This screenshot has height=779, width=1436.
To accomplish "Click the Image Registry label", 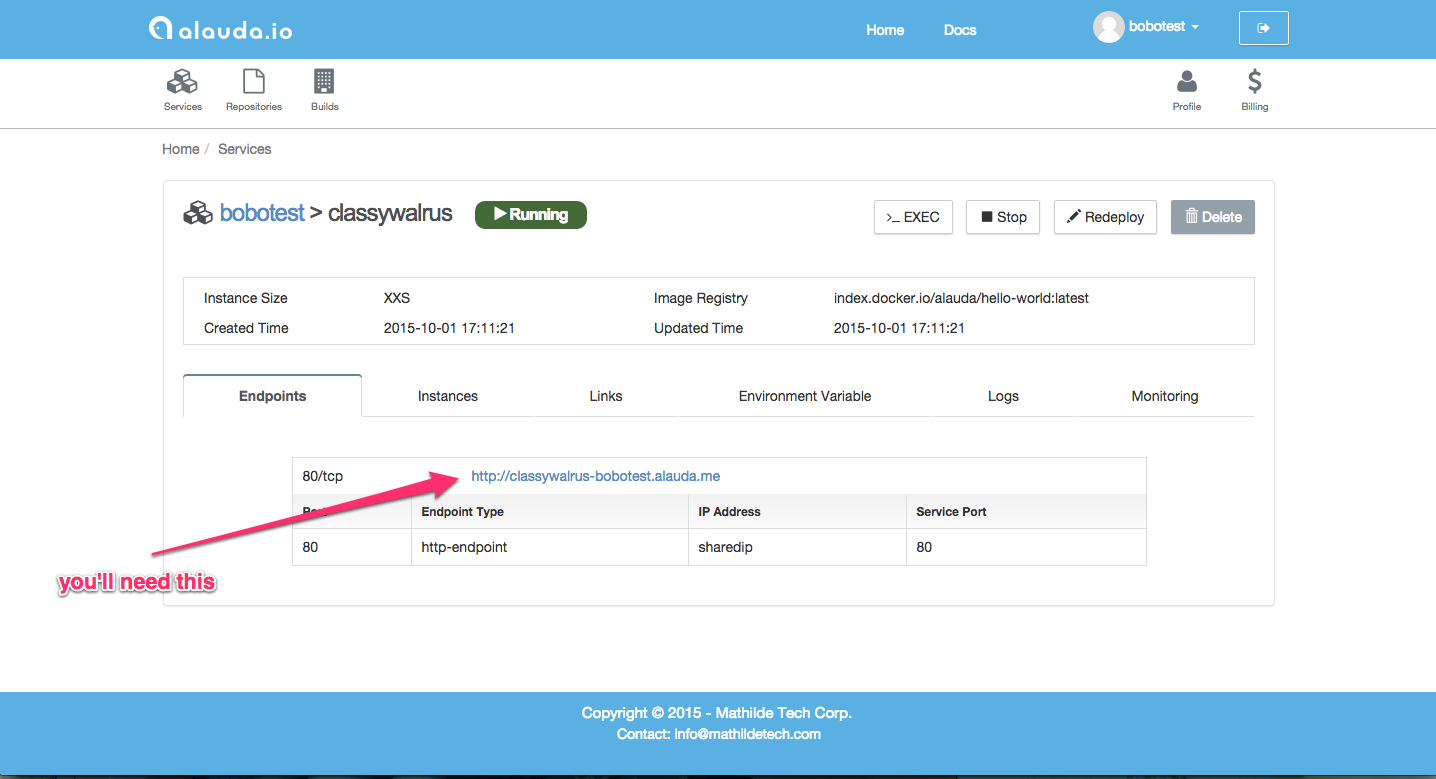I will 701,298.
